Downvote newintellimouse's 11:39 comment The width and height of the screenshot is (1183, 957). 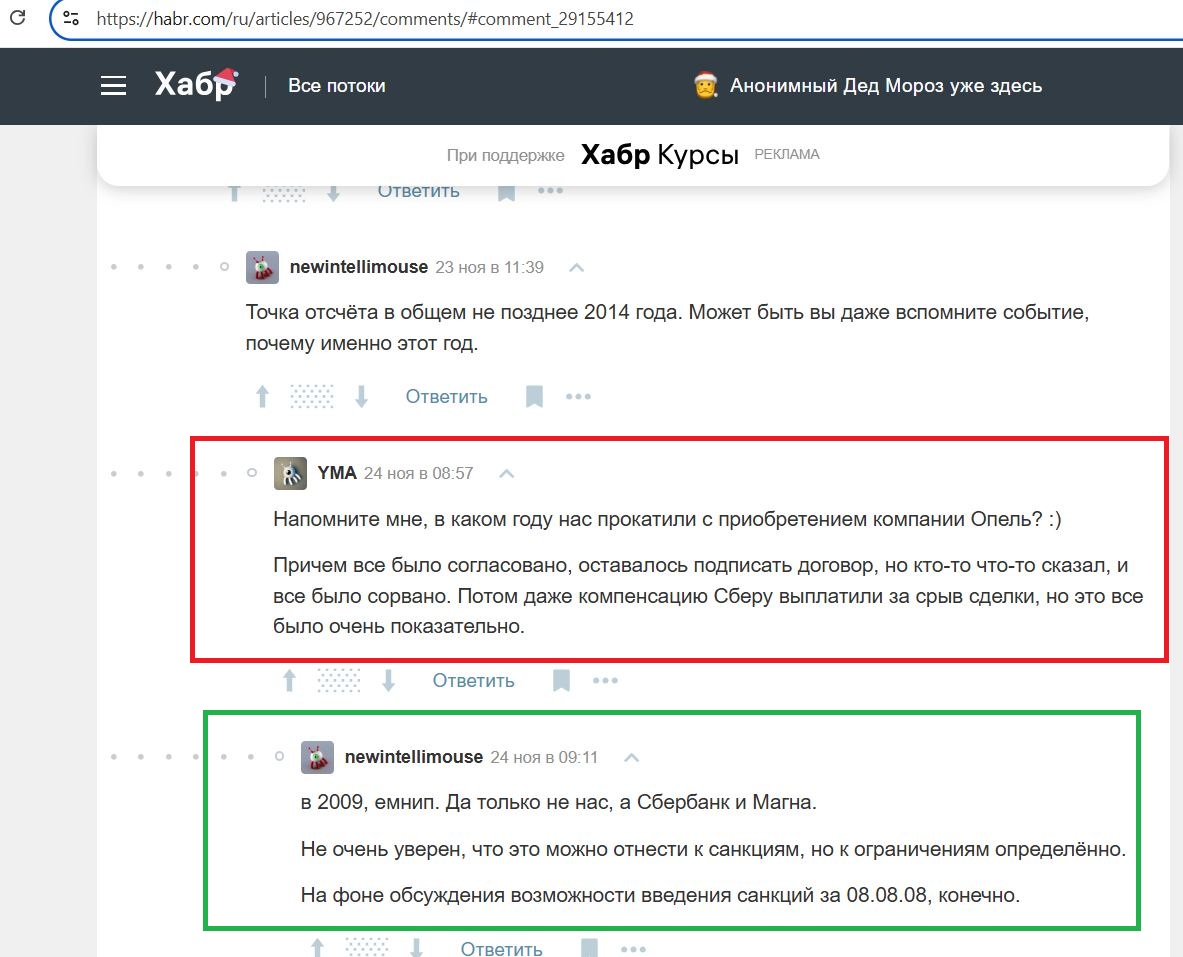362,397
